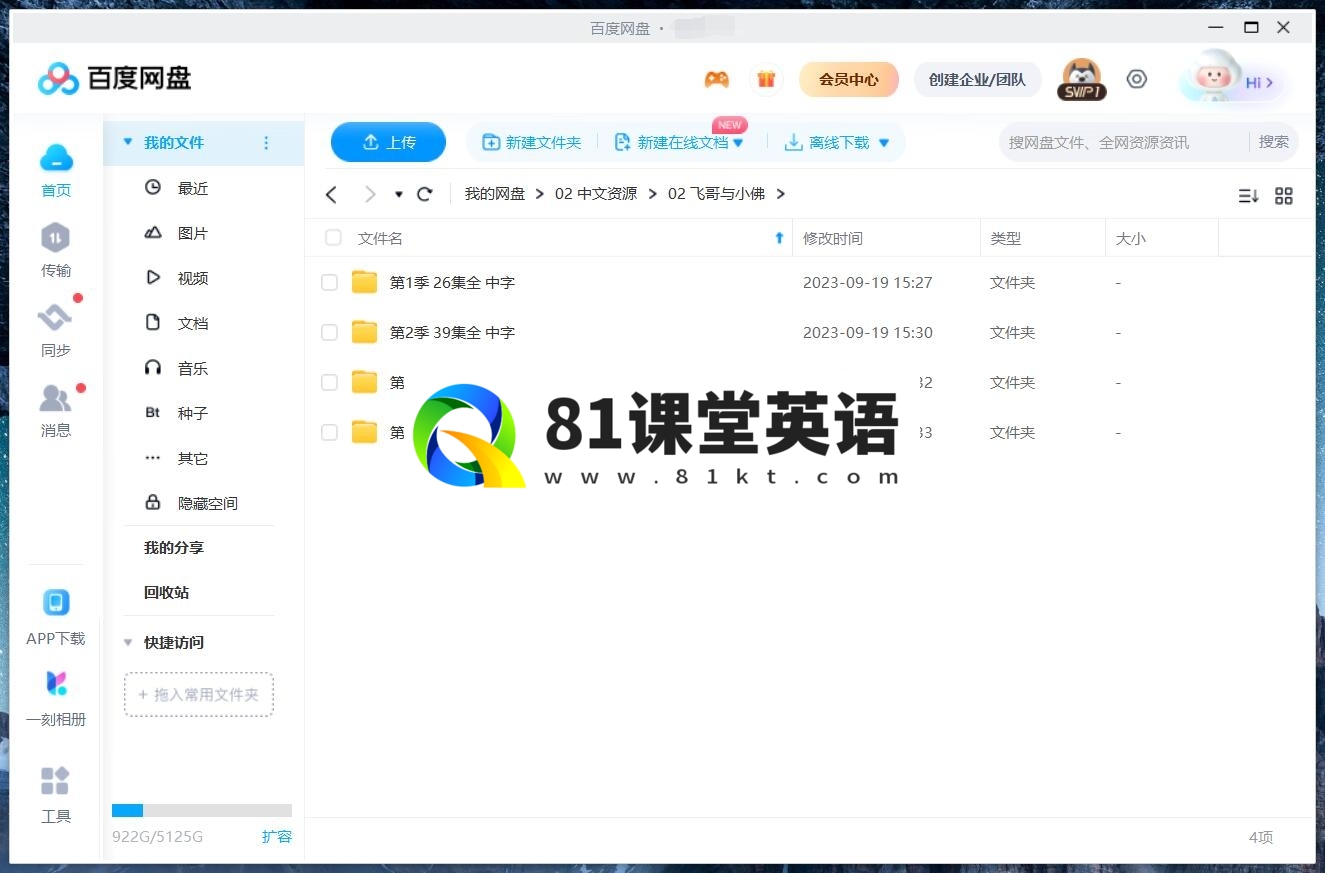
Task: Expand the 离线下载 dropdown arrow
Action: pyautogui.click(x=884, y=143)
